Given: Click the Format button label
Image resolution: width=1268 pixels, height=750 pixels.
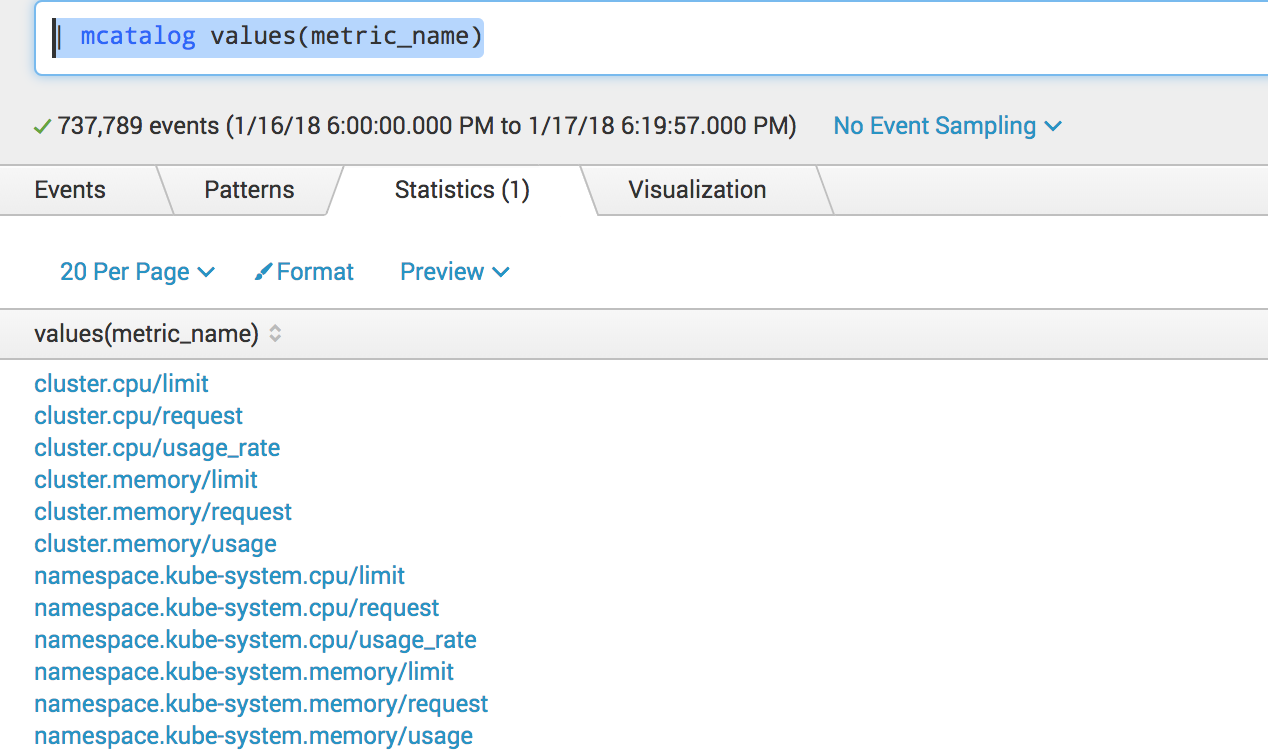Looking at the screenshot, I should point(315,272).
